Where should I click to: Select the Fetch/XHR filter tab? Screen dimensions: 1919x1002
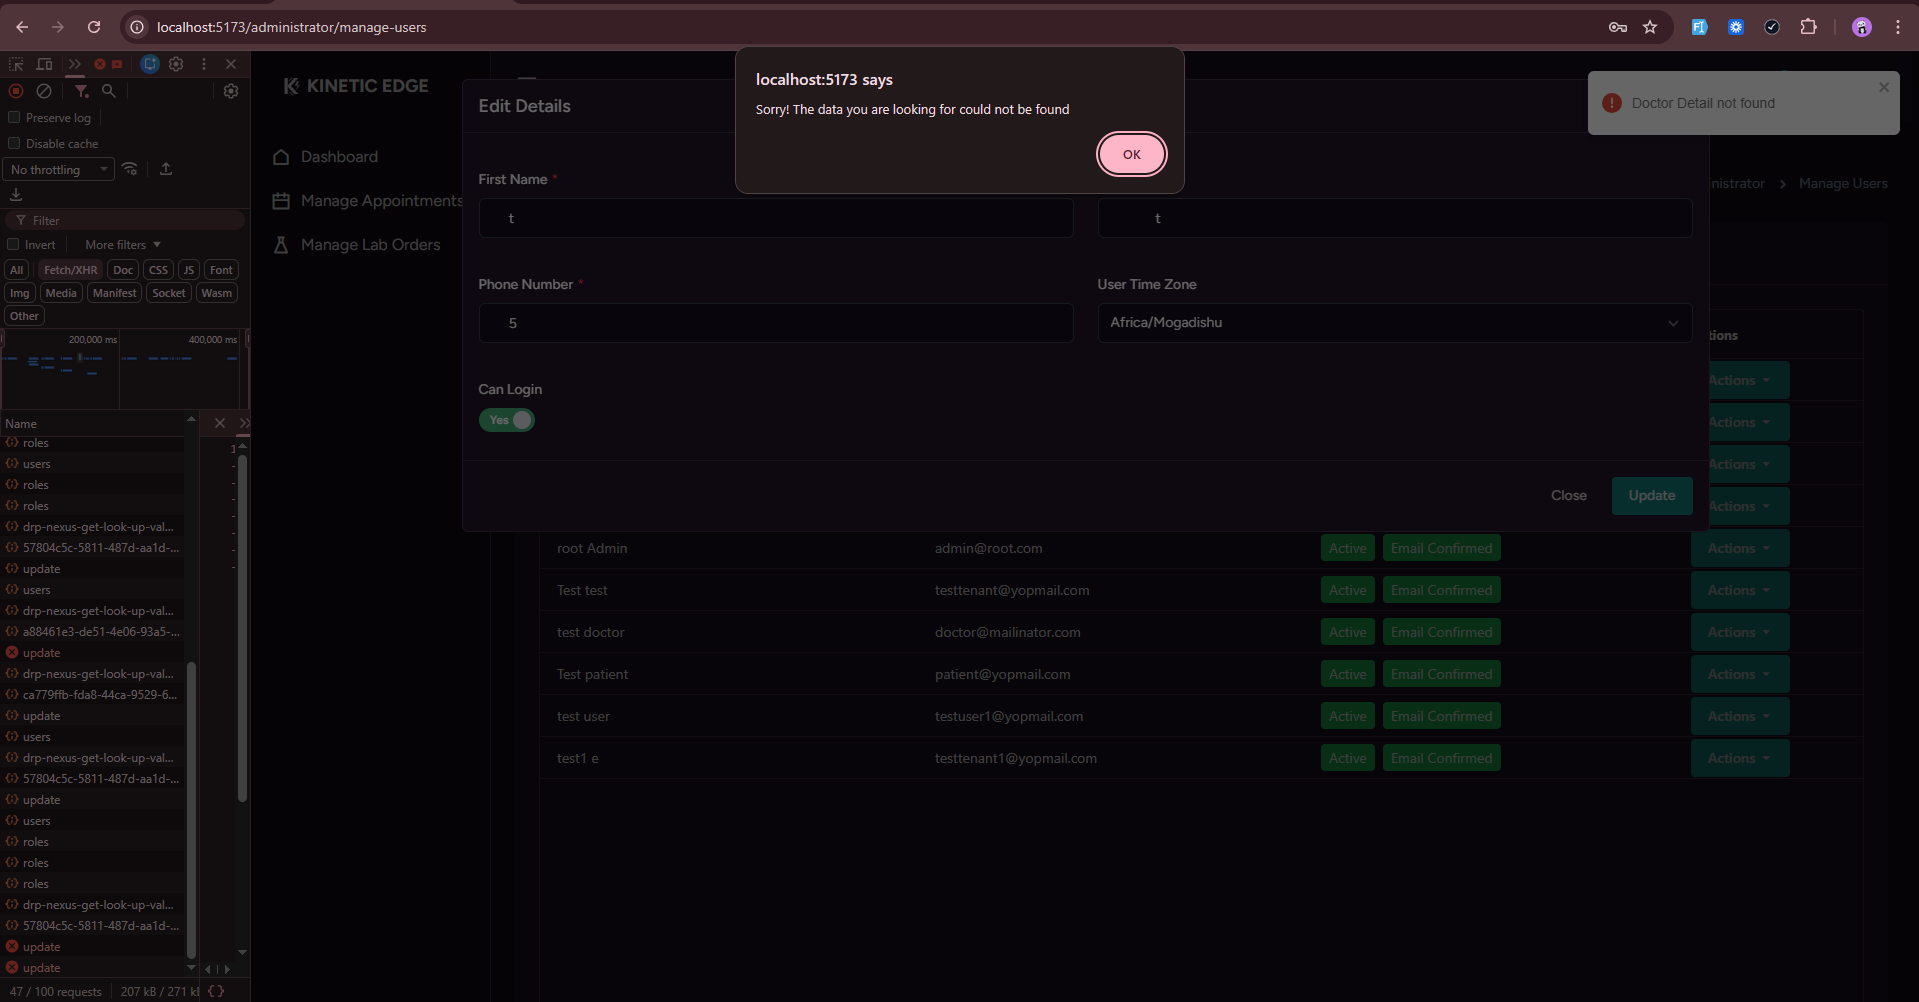pos(70,270)
